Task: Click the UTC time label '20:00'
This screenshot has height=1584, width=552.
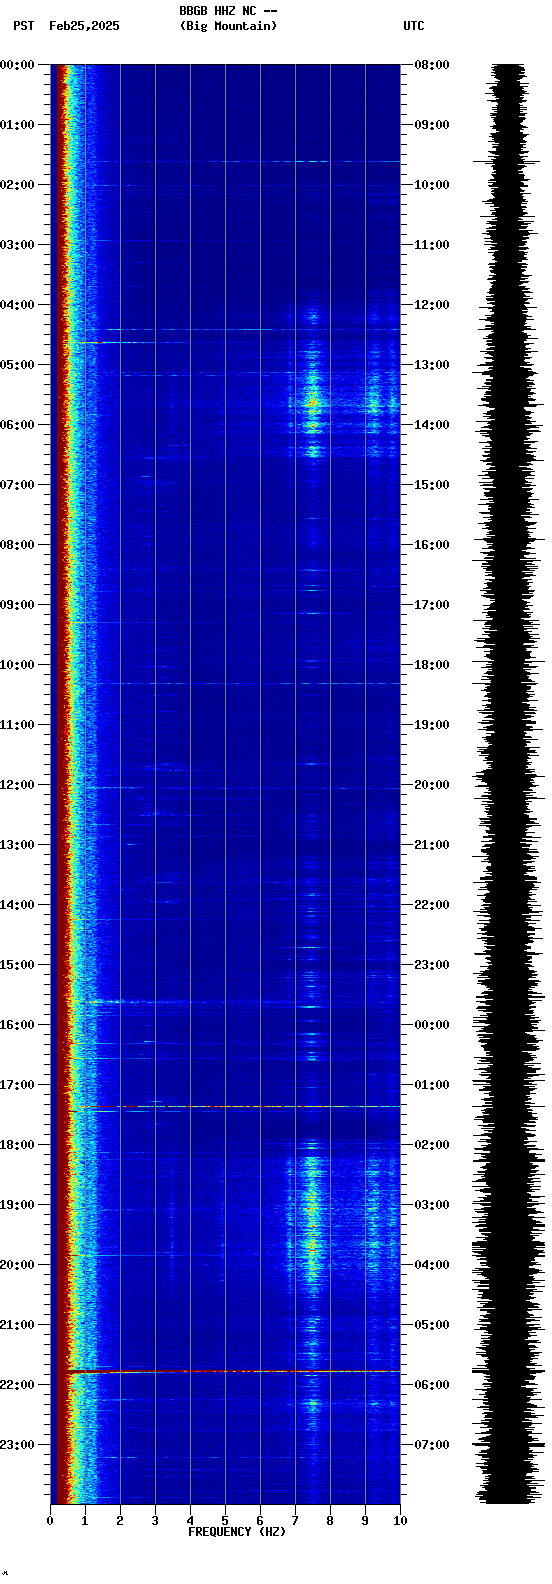Action: coord(432,785)
